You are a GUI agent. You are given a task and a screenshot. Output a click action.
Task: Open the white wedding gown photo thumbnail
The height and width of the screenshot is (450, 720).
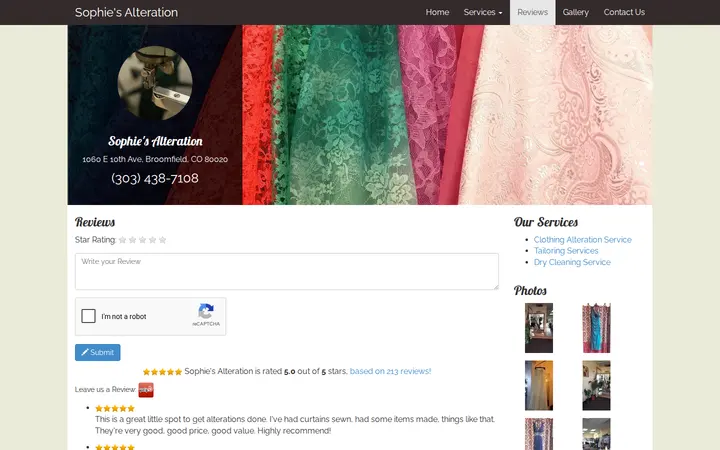click(539, 385)
